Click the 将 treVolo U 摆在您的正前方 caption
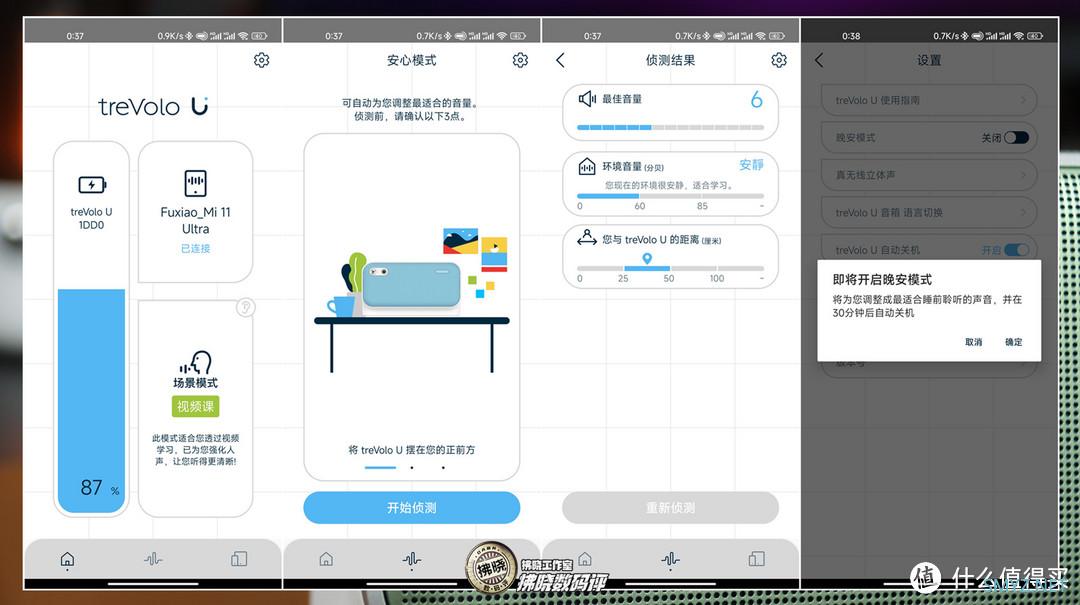This screenshot has height=605, width=1080. 411,449
